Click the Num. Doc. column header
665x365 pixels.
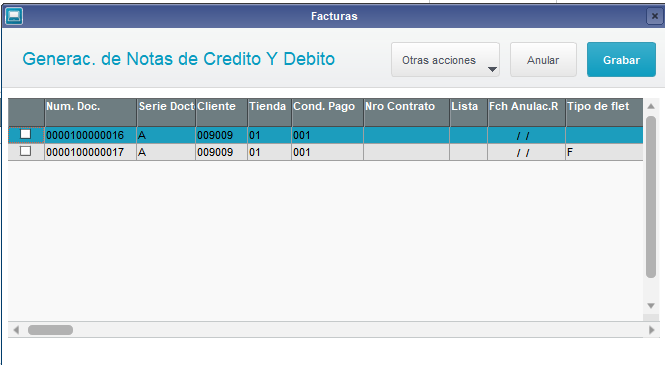pos(90,112)
